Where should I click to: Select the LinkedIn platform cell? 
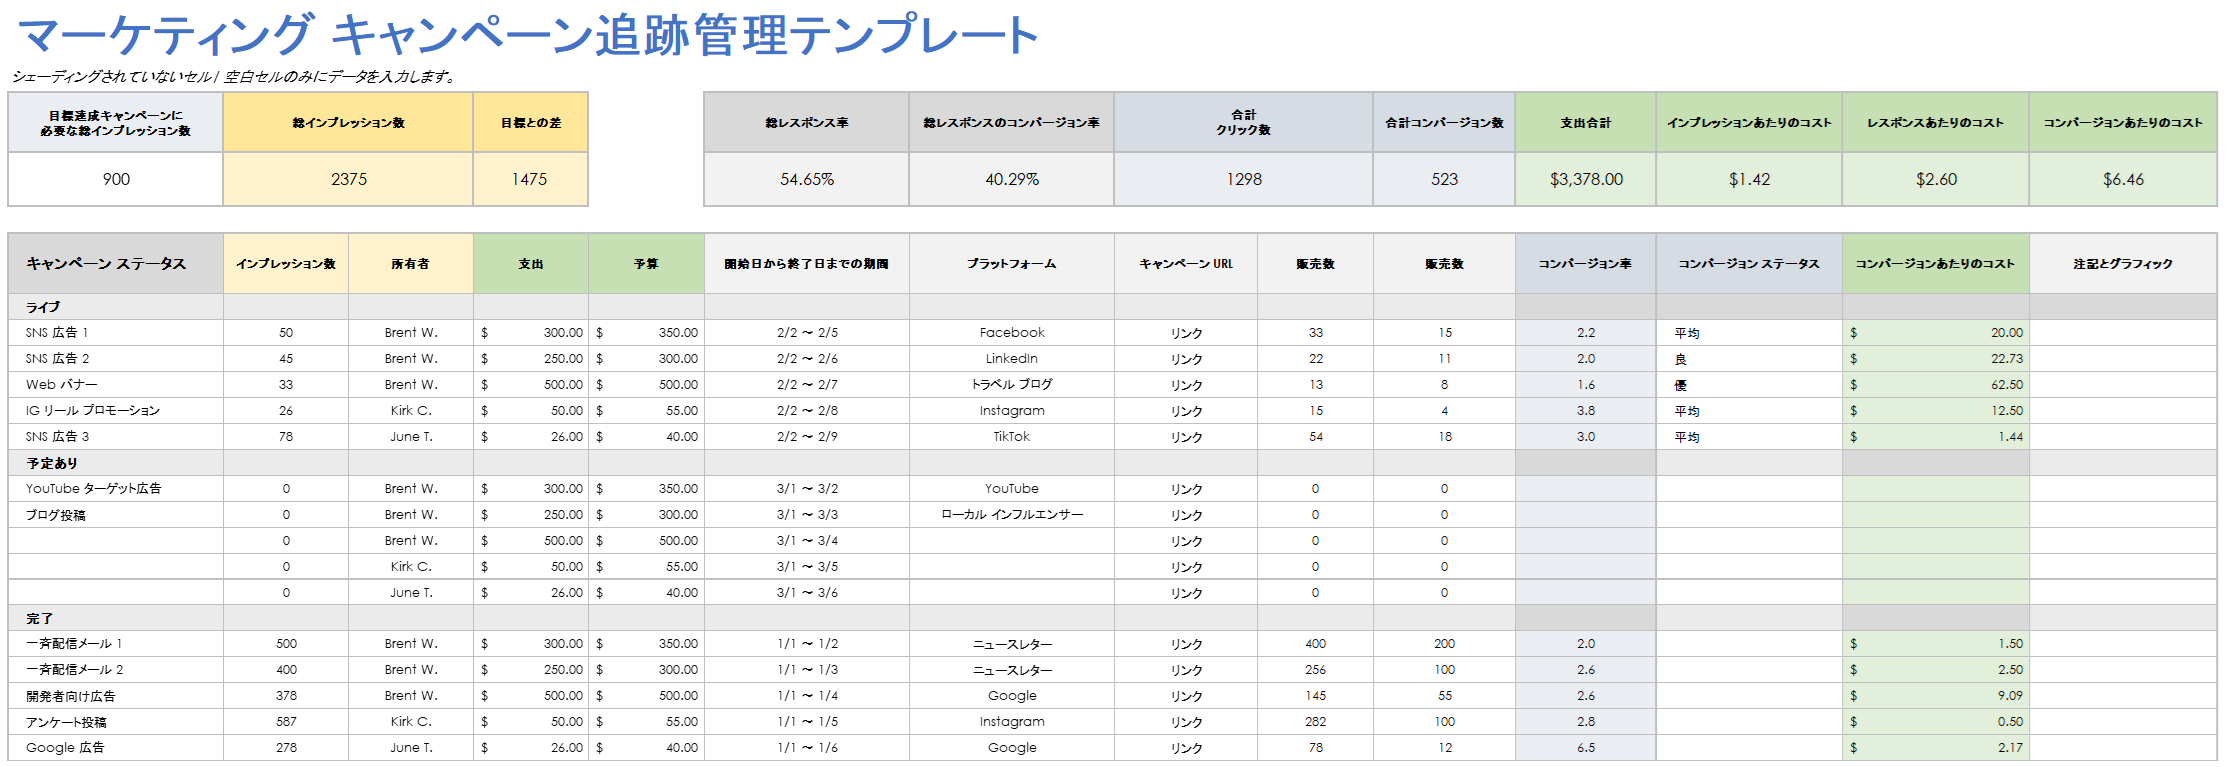point(1011,359)
